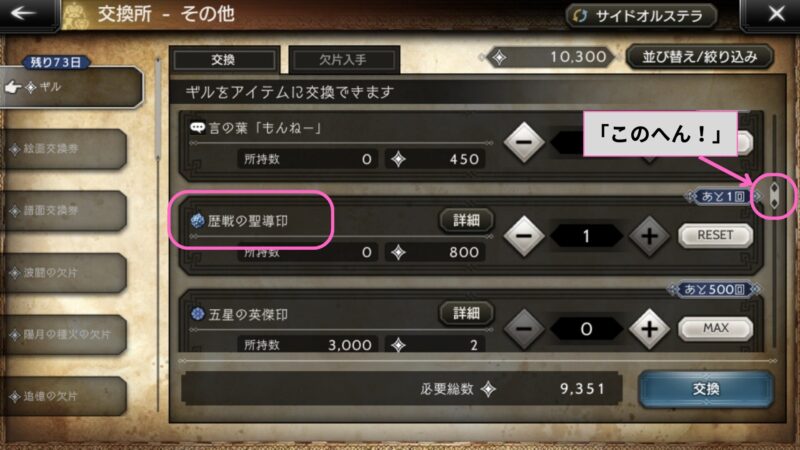Decrease 五星の英傑印 quantity with minus button
The width and height of the screenshot is (800, 450).
523,329
